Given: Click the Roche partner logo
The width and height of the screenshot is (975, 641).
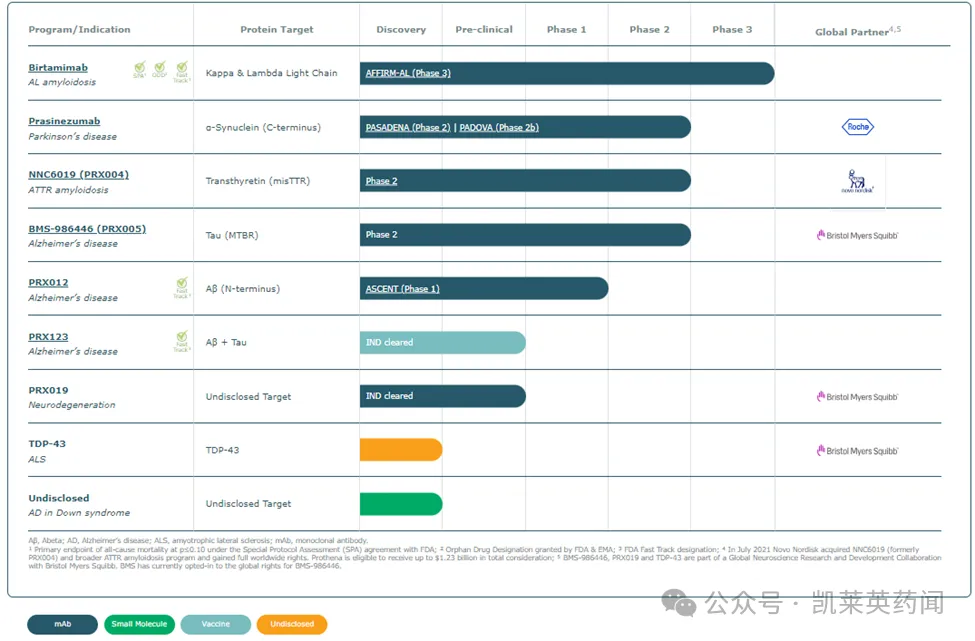Looking at the screenshot, I should pos(857,127).
